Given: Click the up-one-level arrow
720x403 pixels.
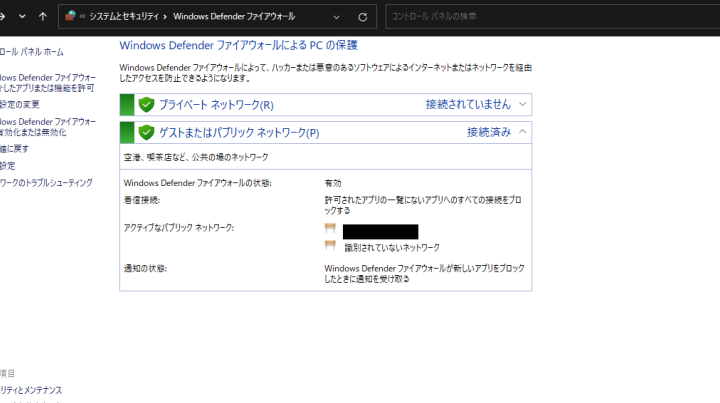Looking at the screenshot, I should click(x=42, y=17).
